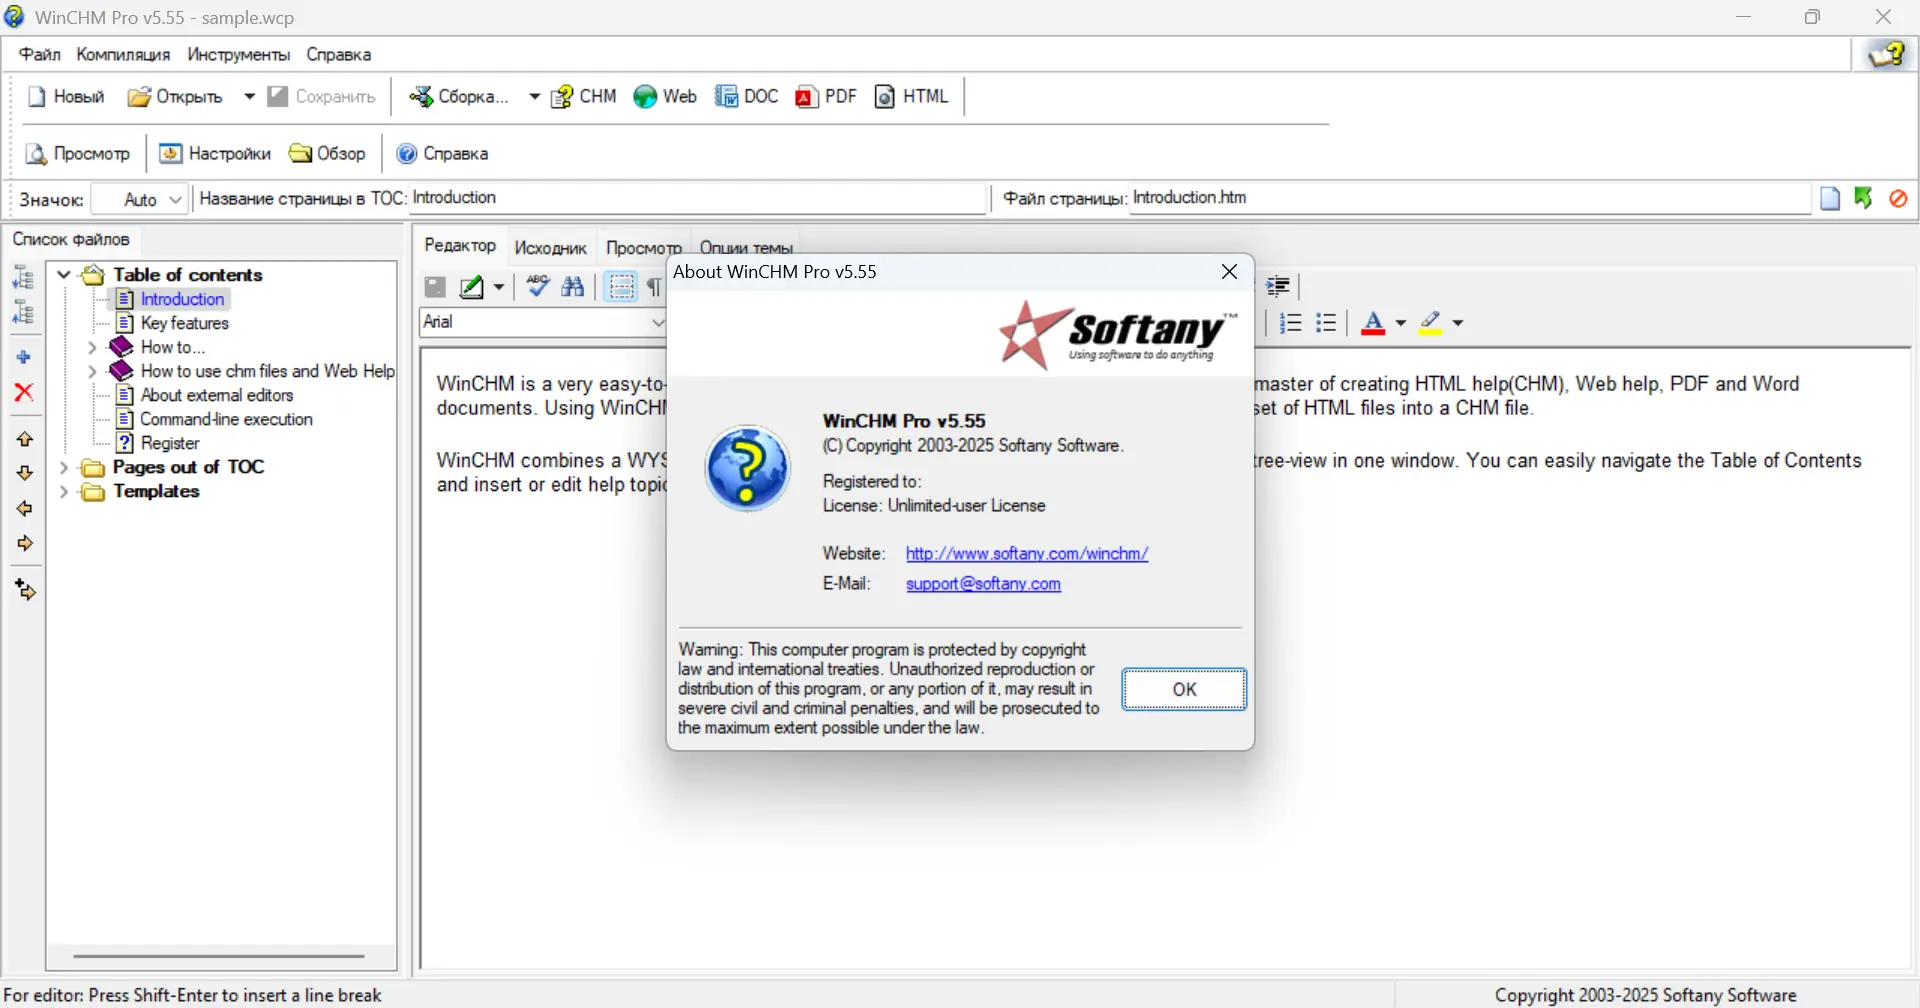This screenshot has height=1008, width=1920.
Task: Open the Инструменты menu
Action: click(x=237, y=54)
